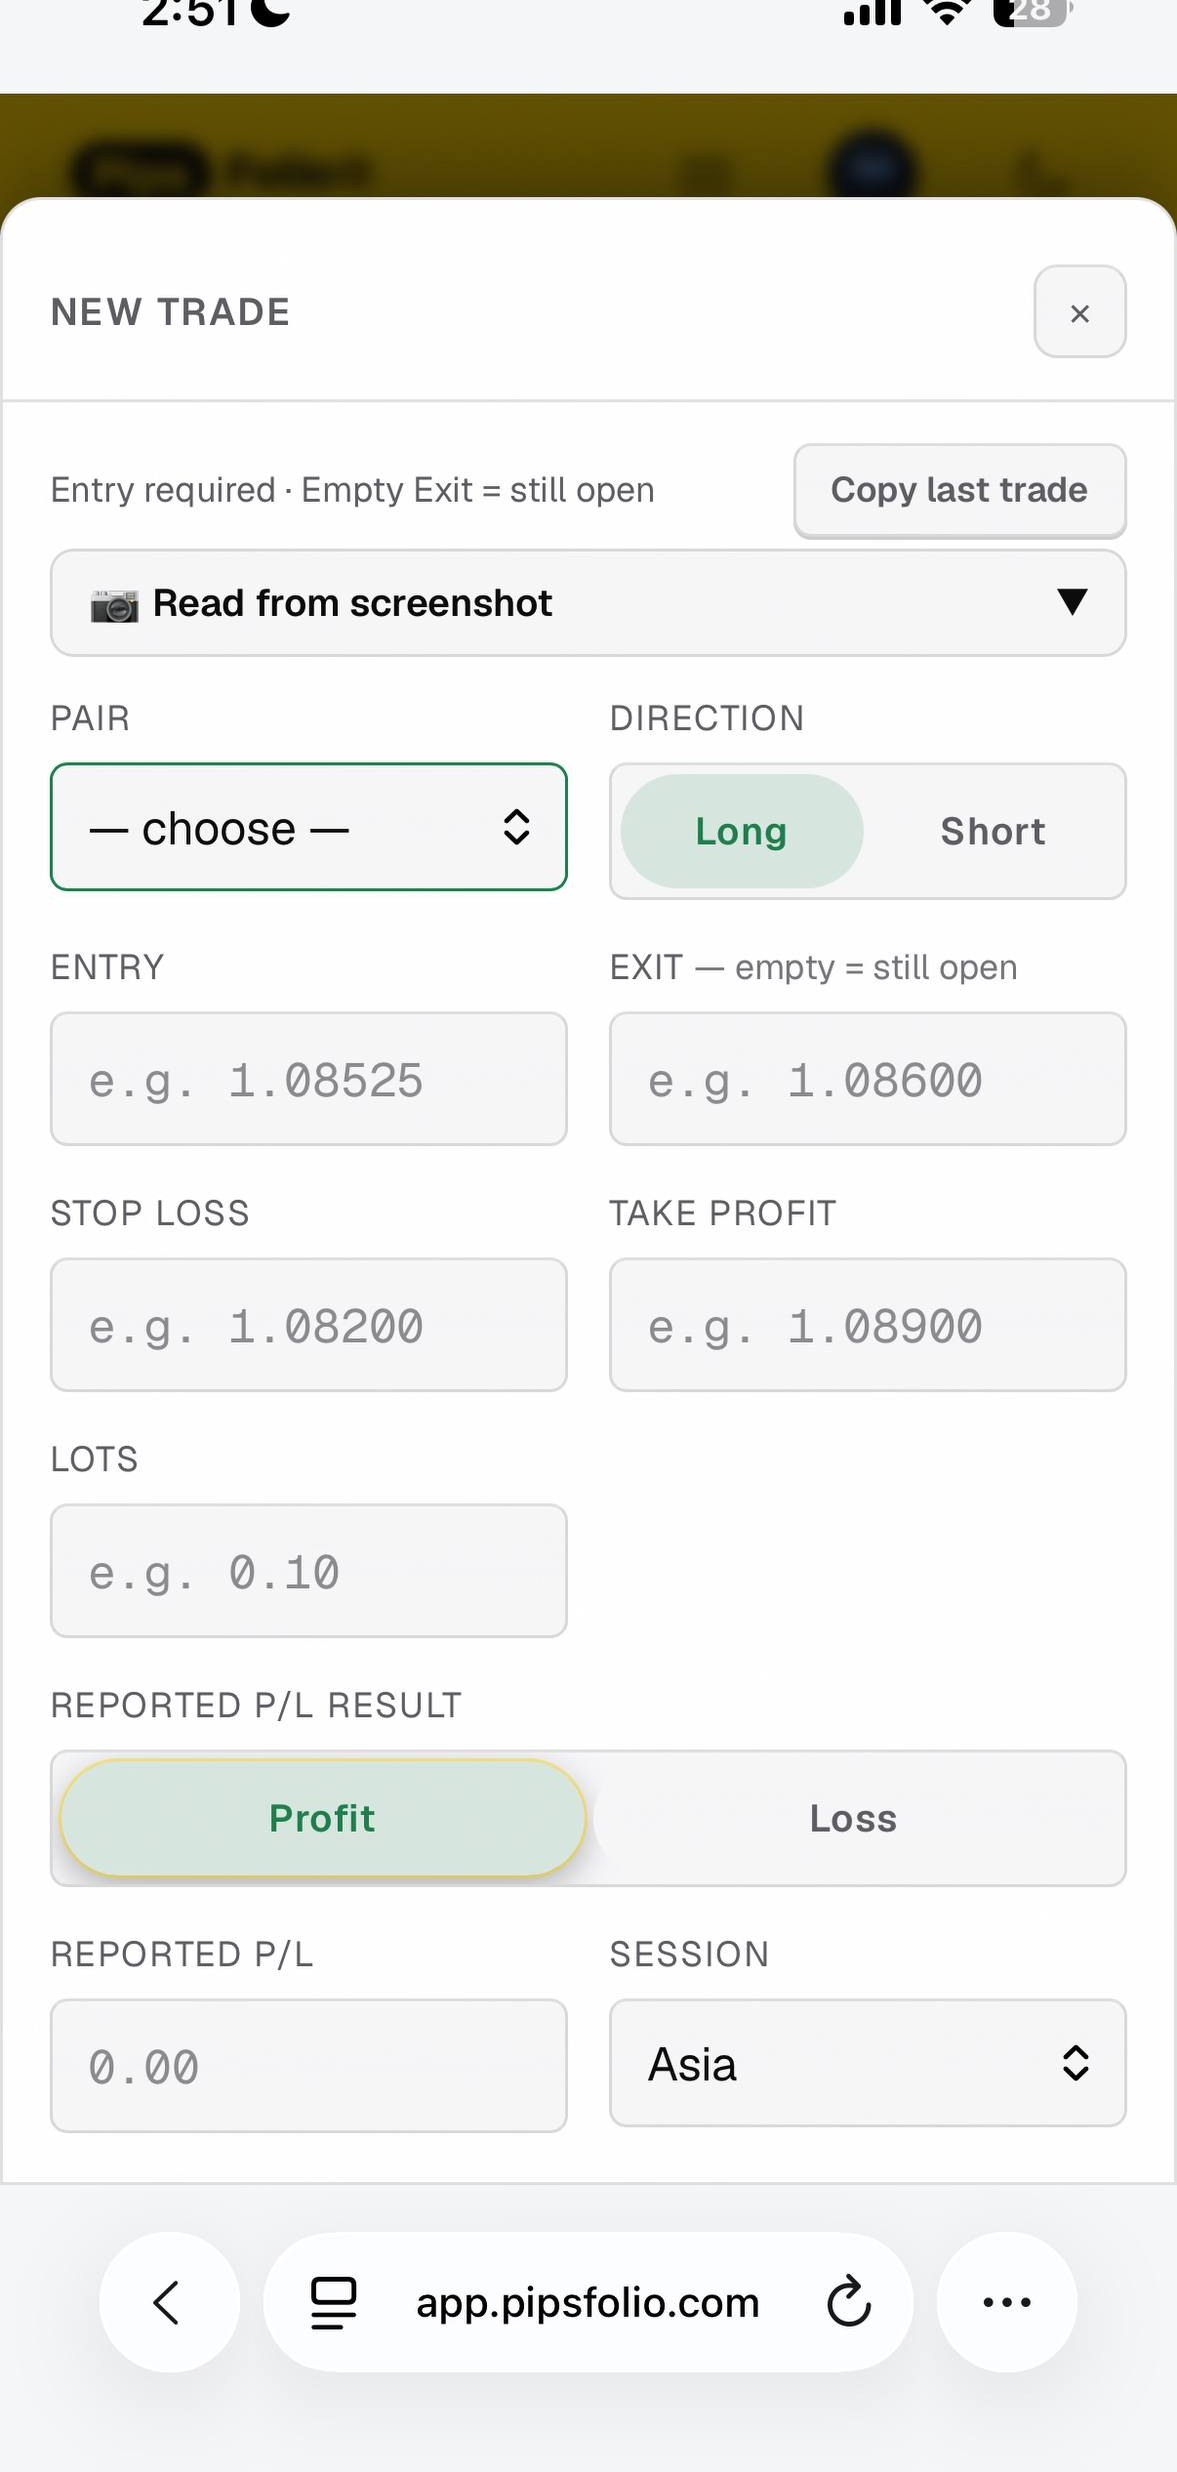Open the browser three-dots menu
The image size is (1177, 2472).
tap(1007, 2302)
